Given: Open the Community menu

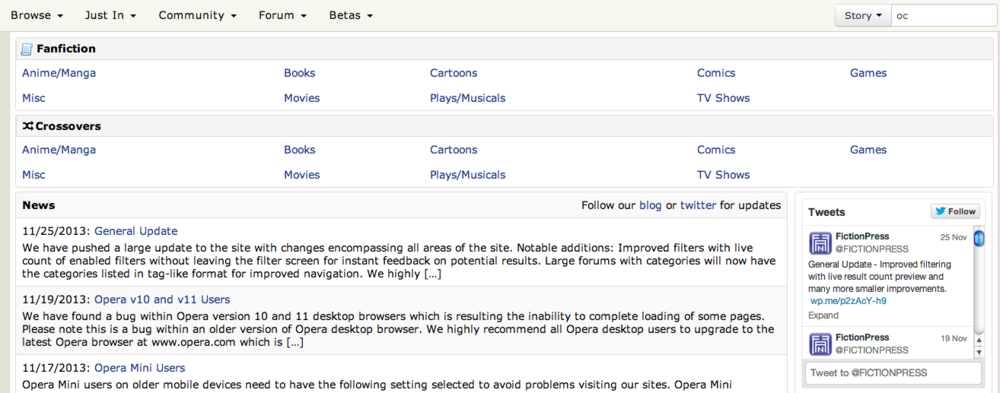Looking at the screenshot, I should (x=198, y=15).
